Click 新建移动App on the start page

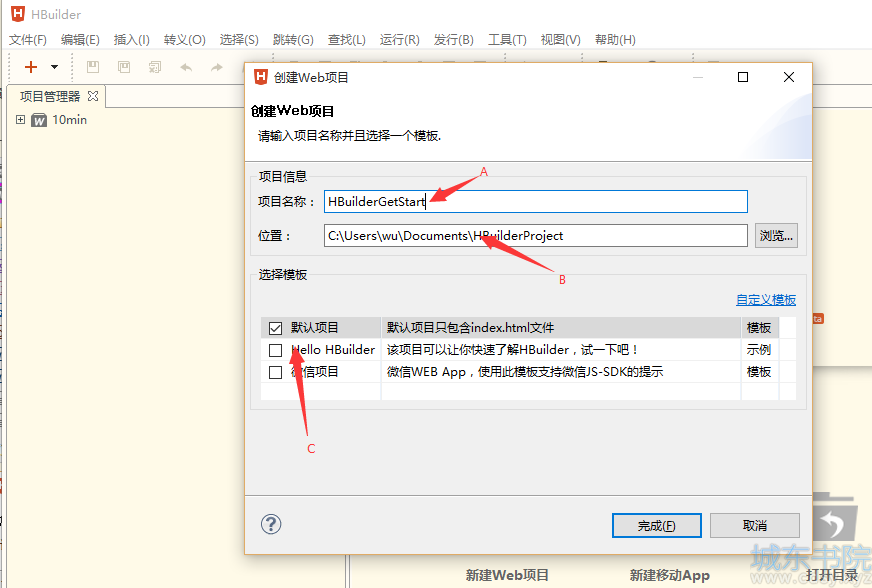670,575
